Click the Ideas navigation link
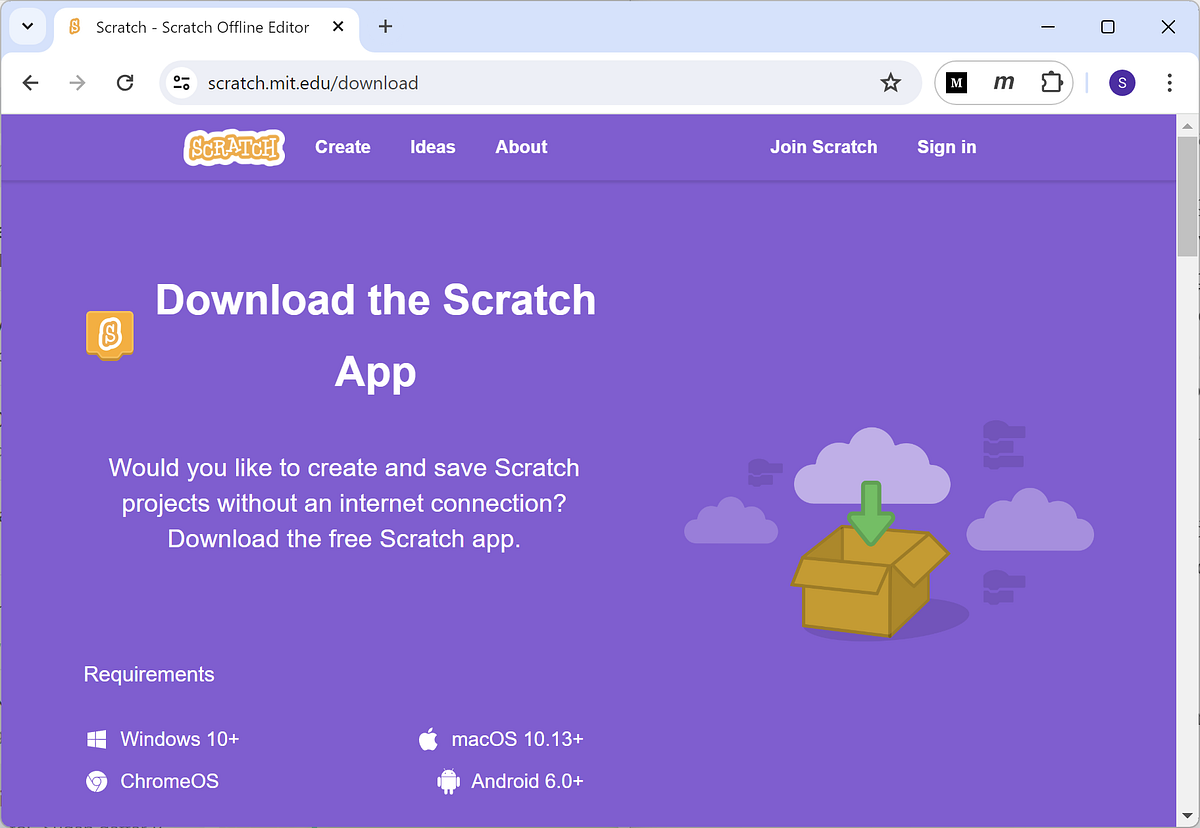This screenshot has width=1200, height=828. (x=432, y=147)
